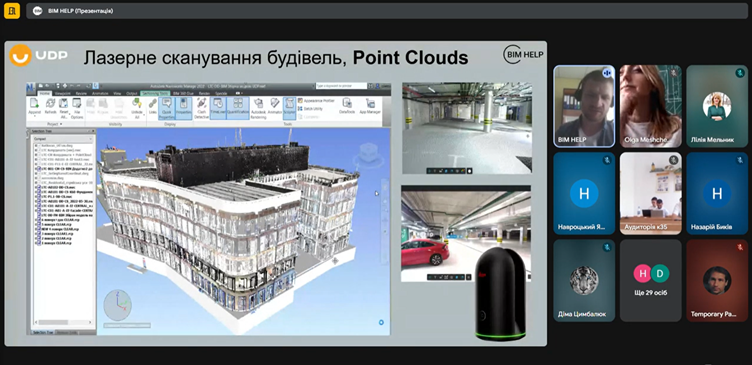Open the DataTools icon

(347, 103)
